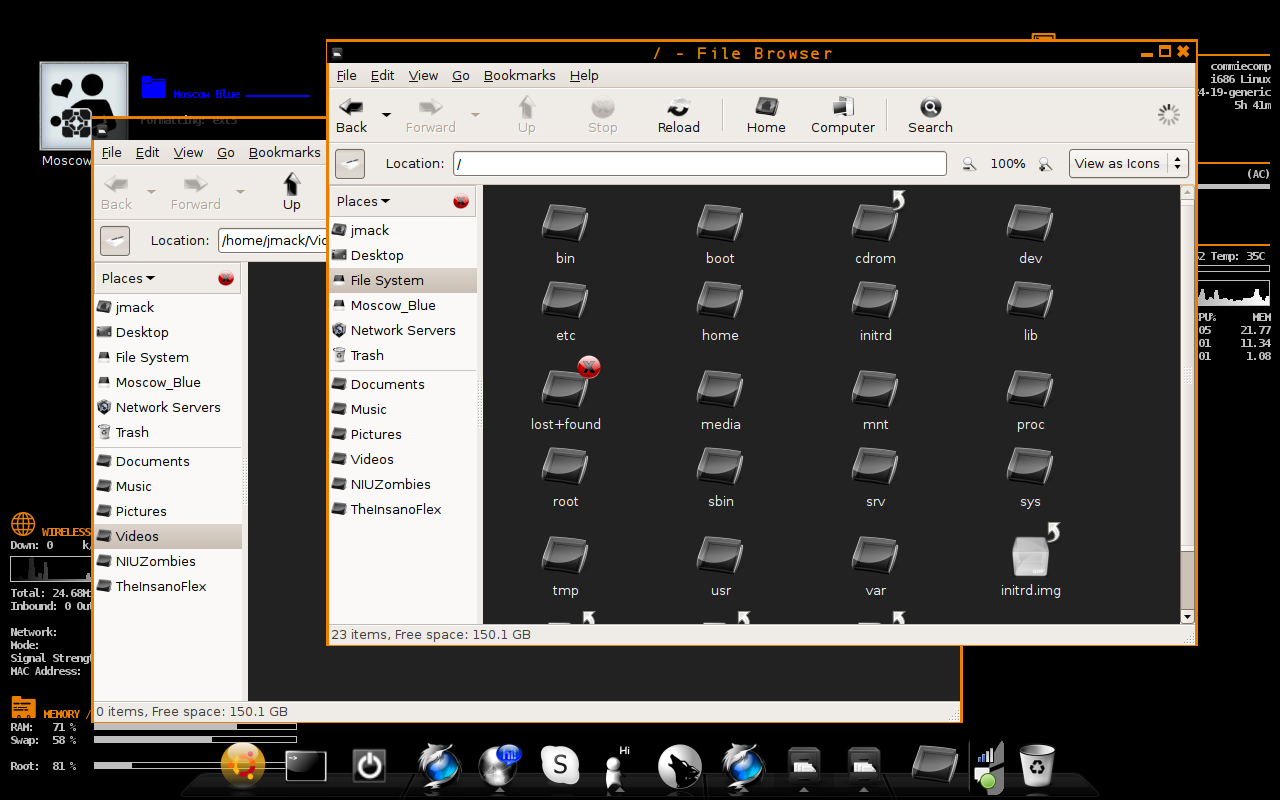Open Forward history arrow in rear window
Image resolution: width=1280 pixels, height=800 pixels.
[x=240, y=192]
